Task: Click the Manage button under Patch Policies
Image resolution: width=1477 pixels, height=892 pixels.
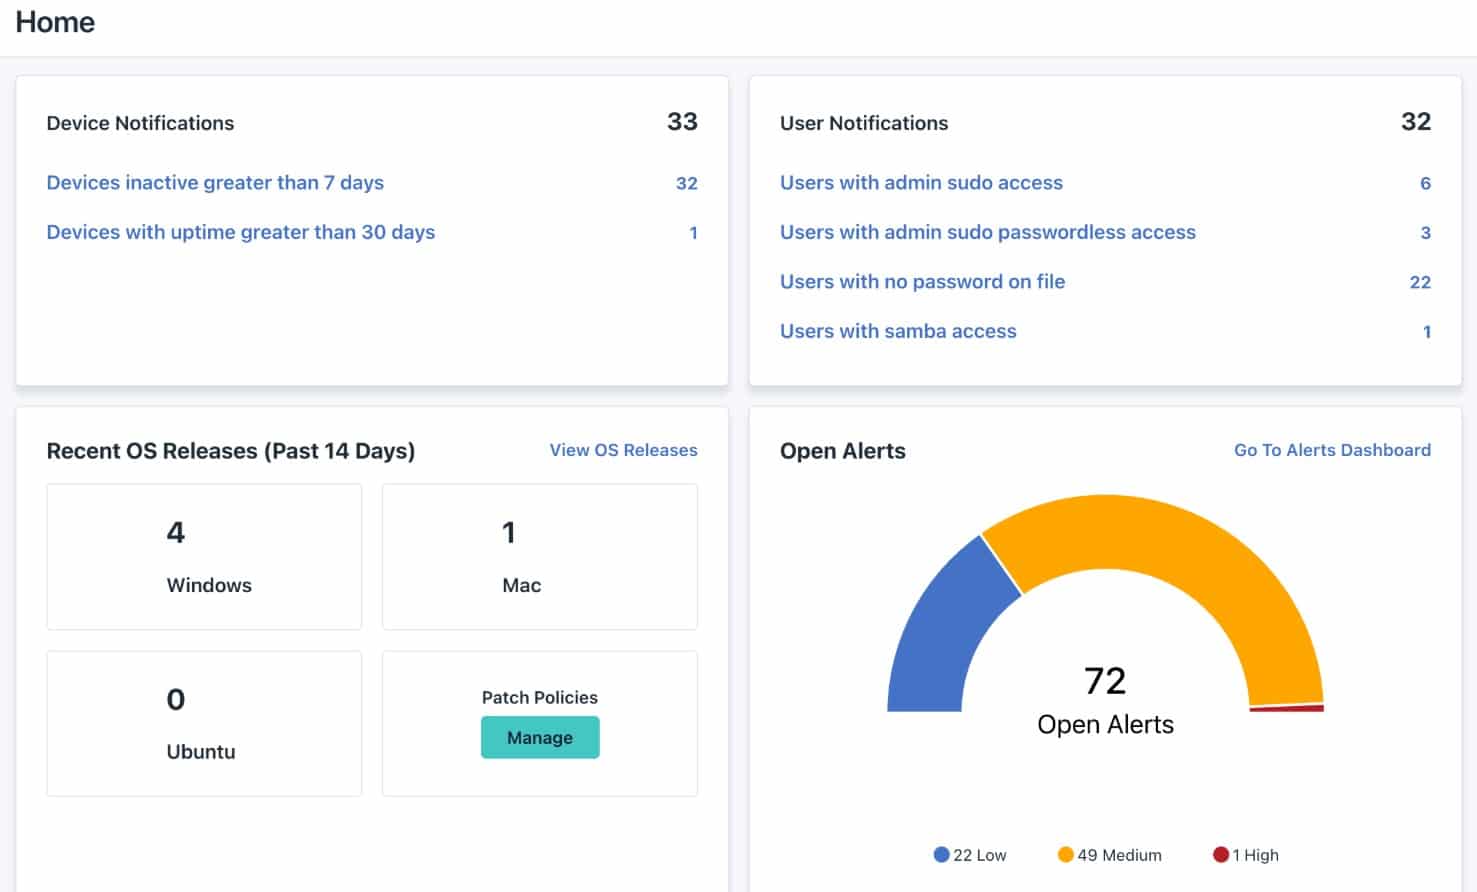Action: (x=540, y=737)
